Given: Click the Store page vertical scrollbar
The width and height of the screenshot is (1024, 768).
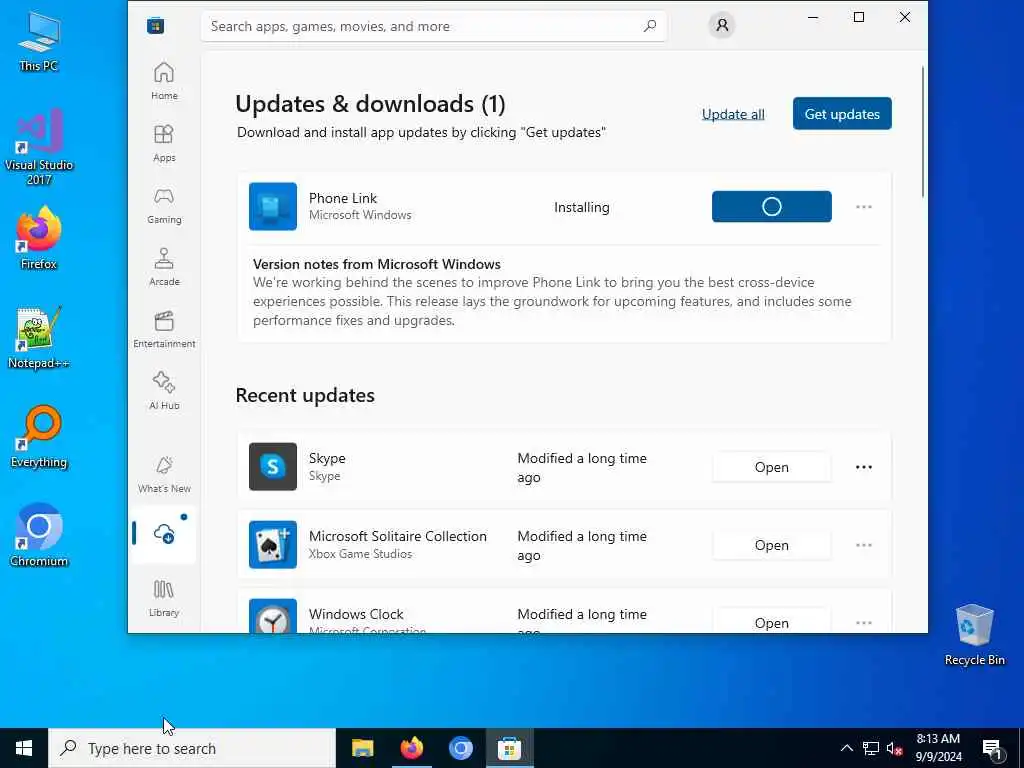Looking at the screenshot, I should click(923, 131).
